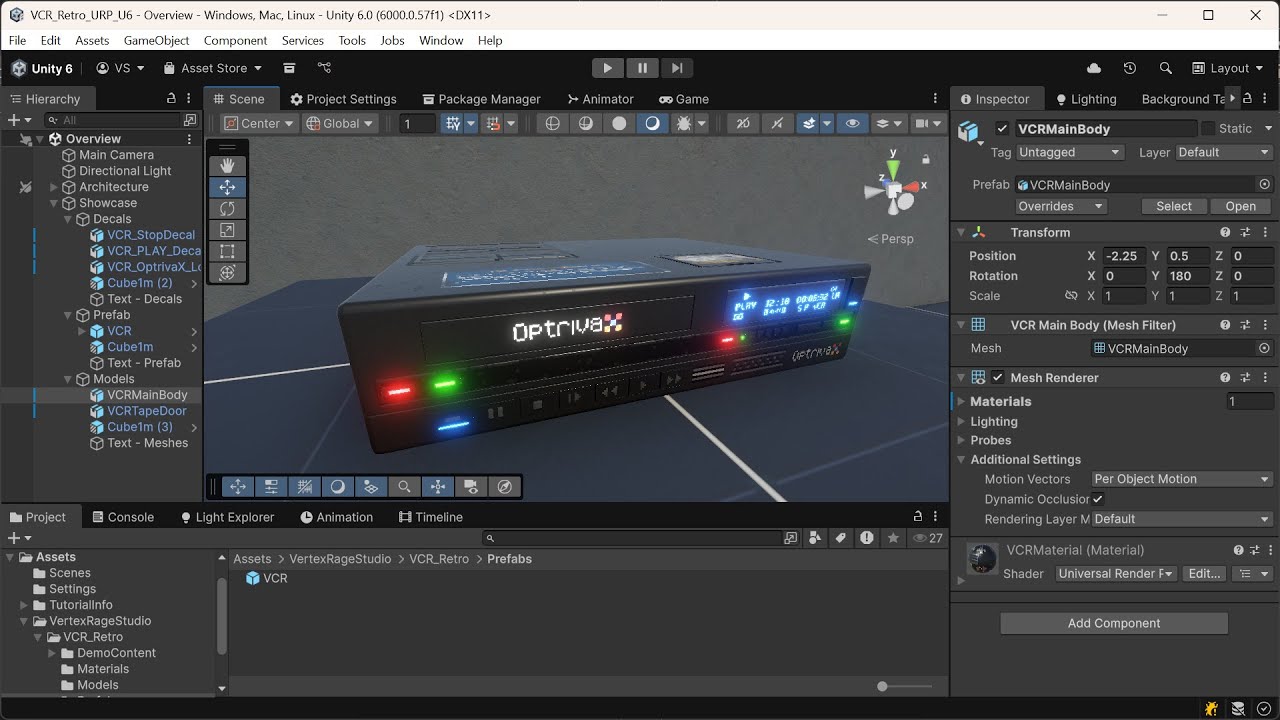
Task: Toggle the Hierarchy panel lock
Action: click(x=171, y=99)
